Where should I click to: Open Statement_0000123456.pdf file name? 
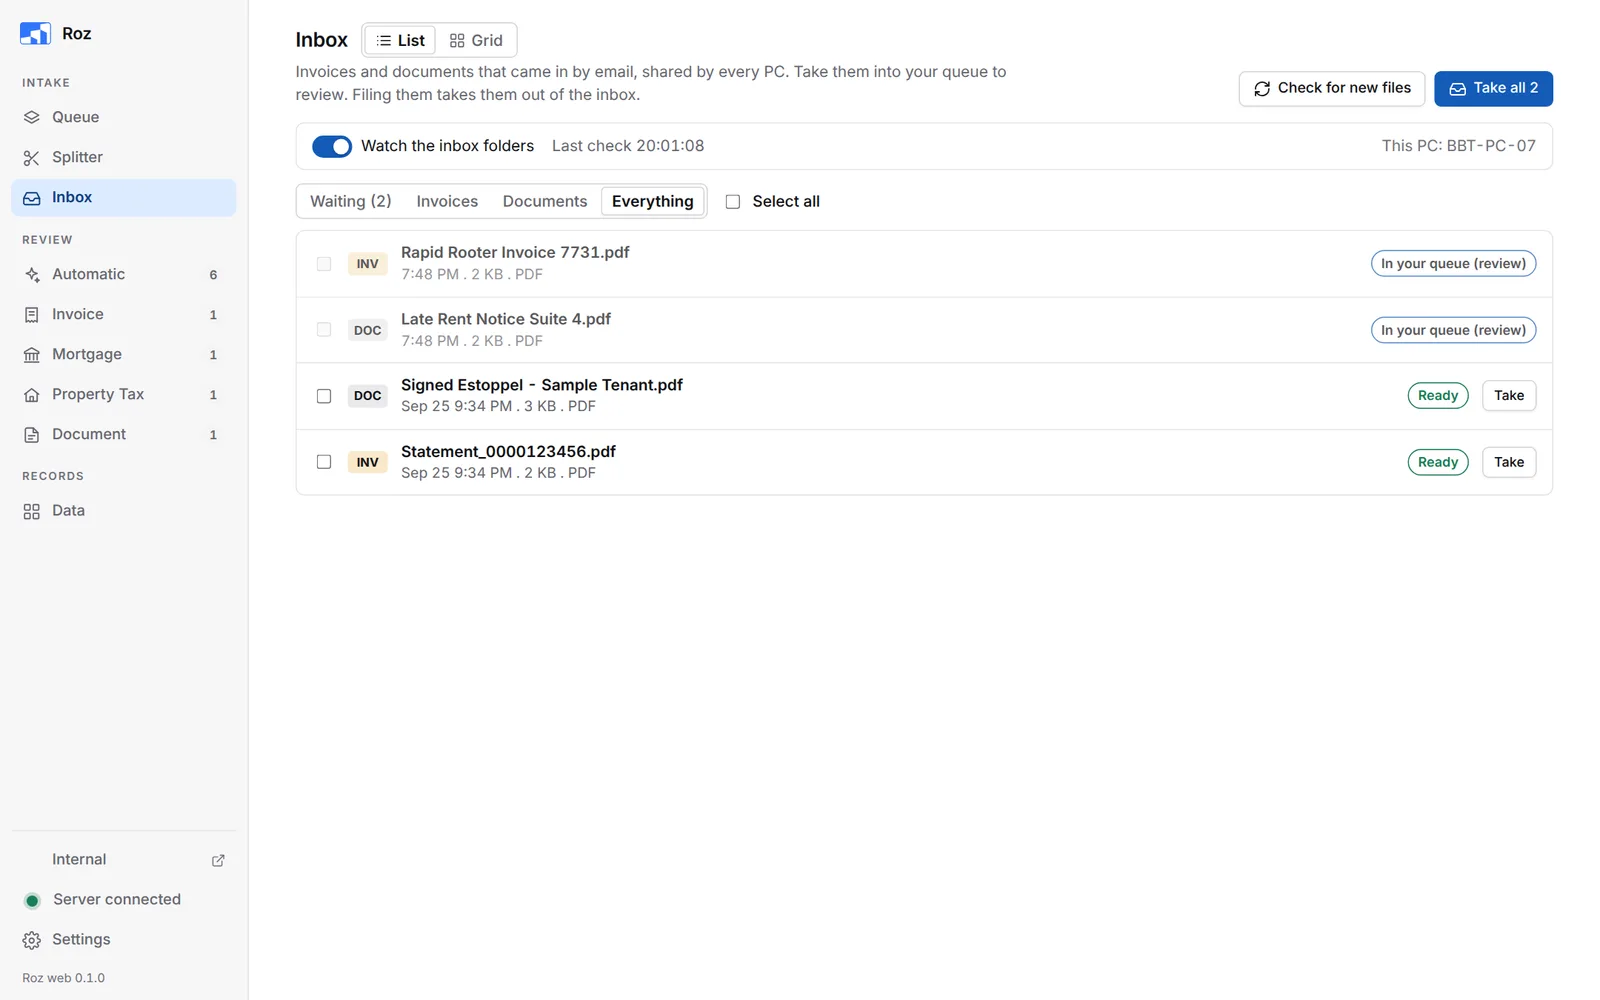[508, 452]
